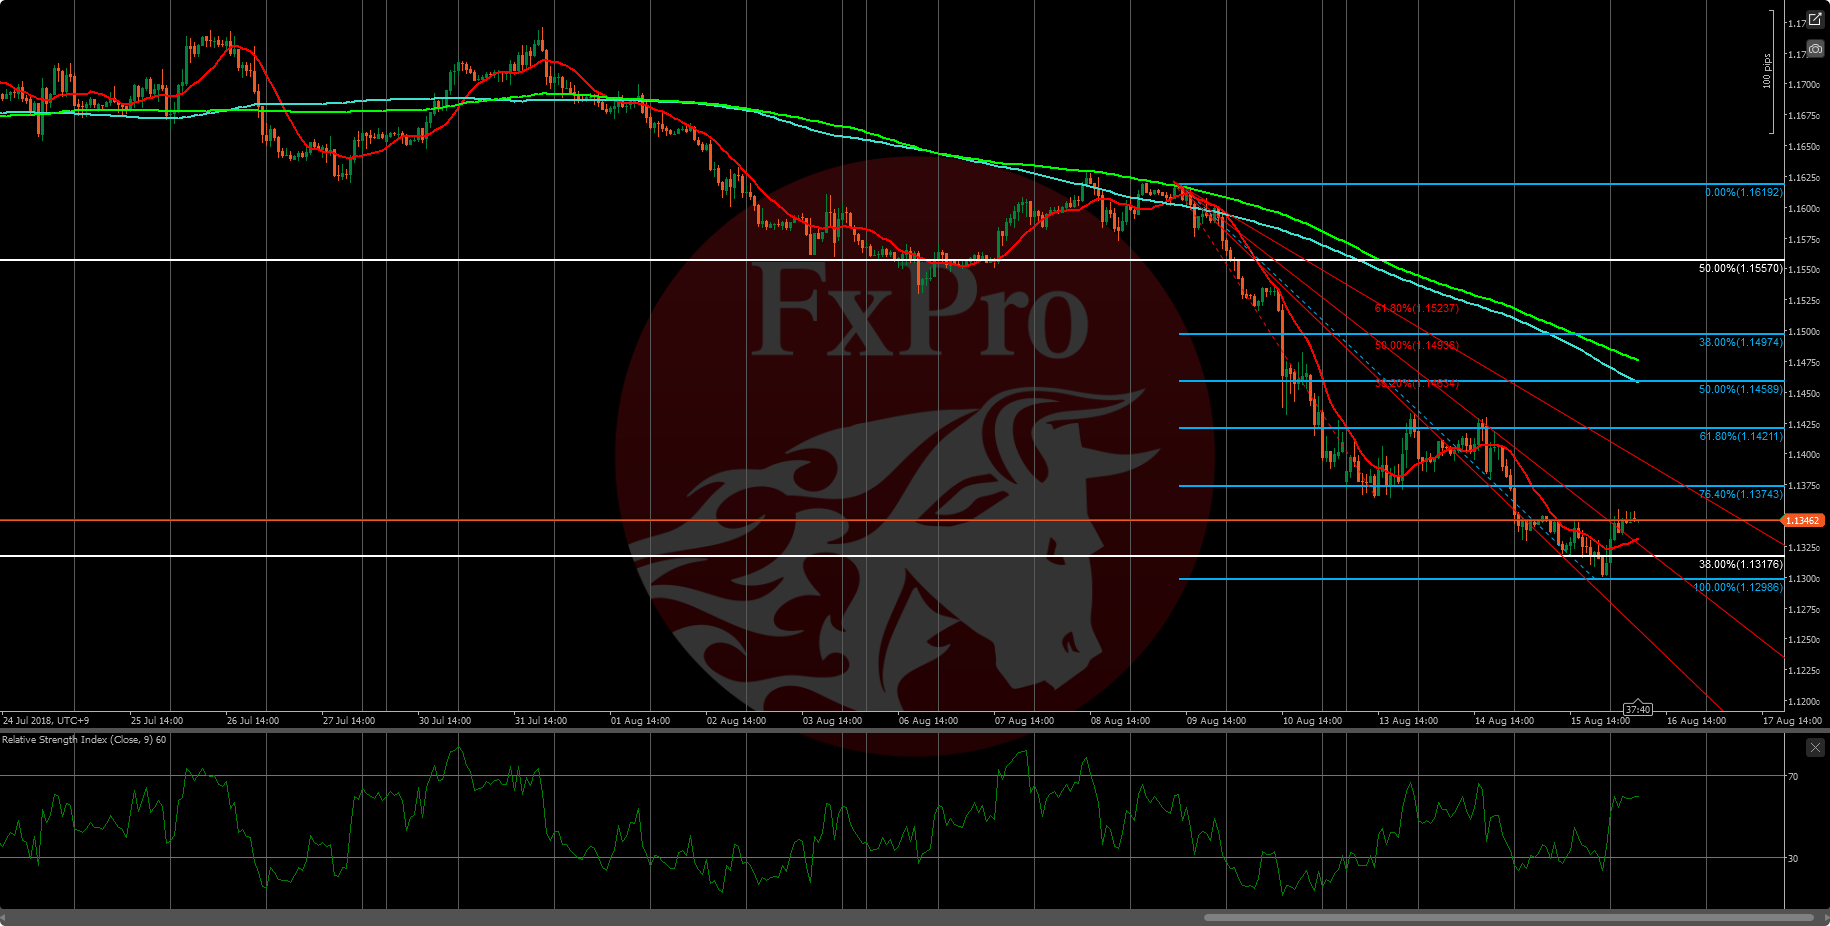Screen dimensions: 1830x926
Task: Select the 0.00%(1.16192) Fibonacci label
Action: [x=1744, y=192]
